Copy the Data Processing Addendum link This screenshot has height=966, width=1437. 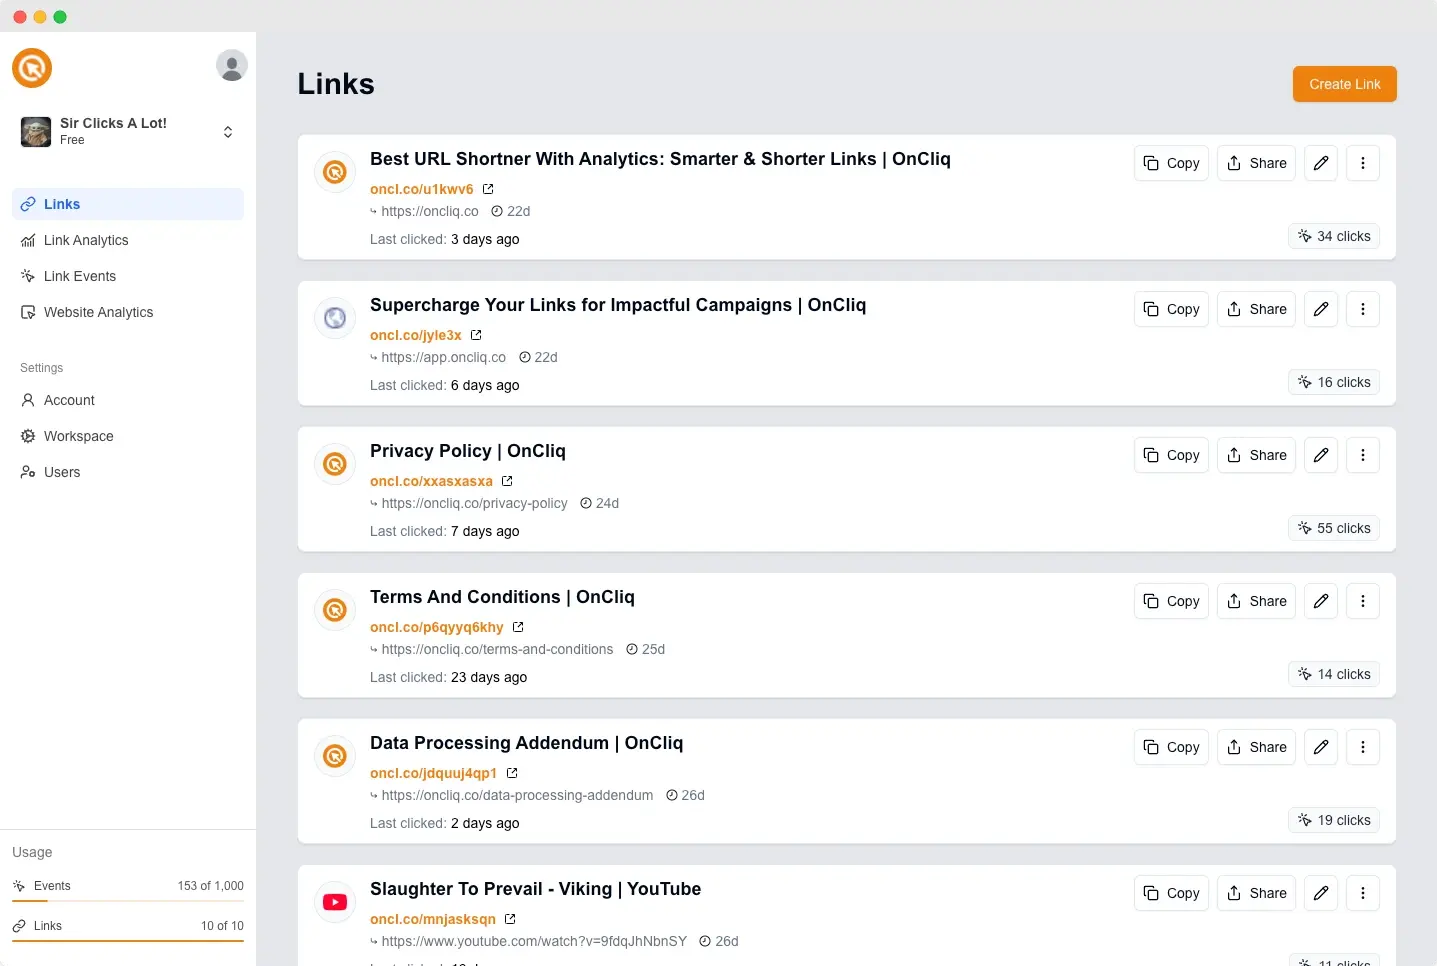click(1171, 747)
